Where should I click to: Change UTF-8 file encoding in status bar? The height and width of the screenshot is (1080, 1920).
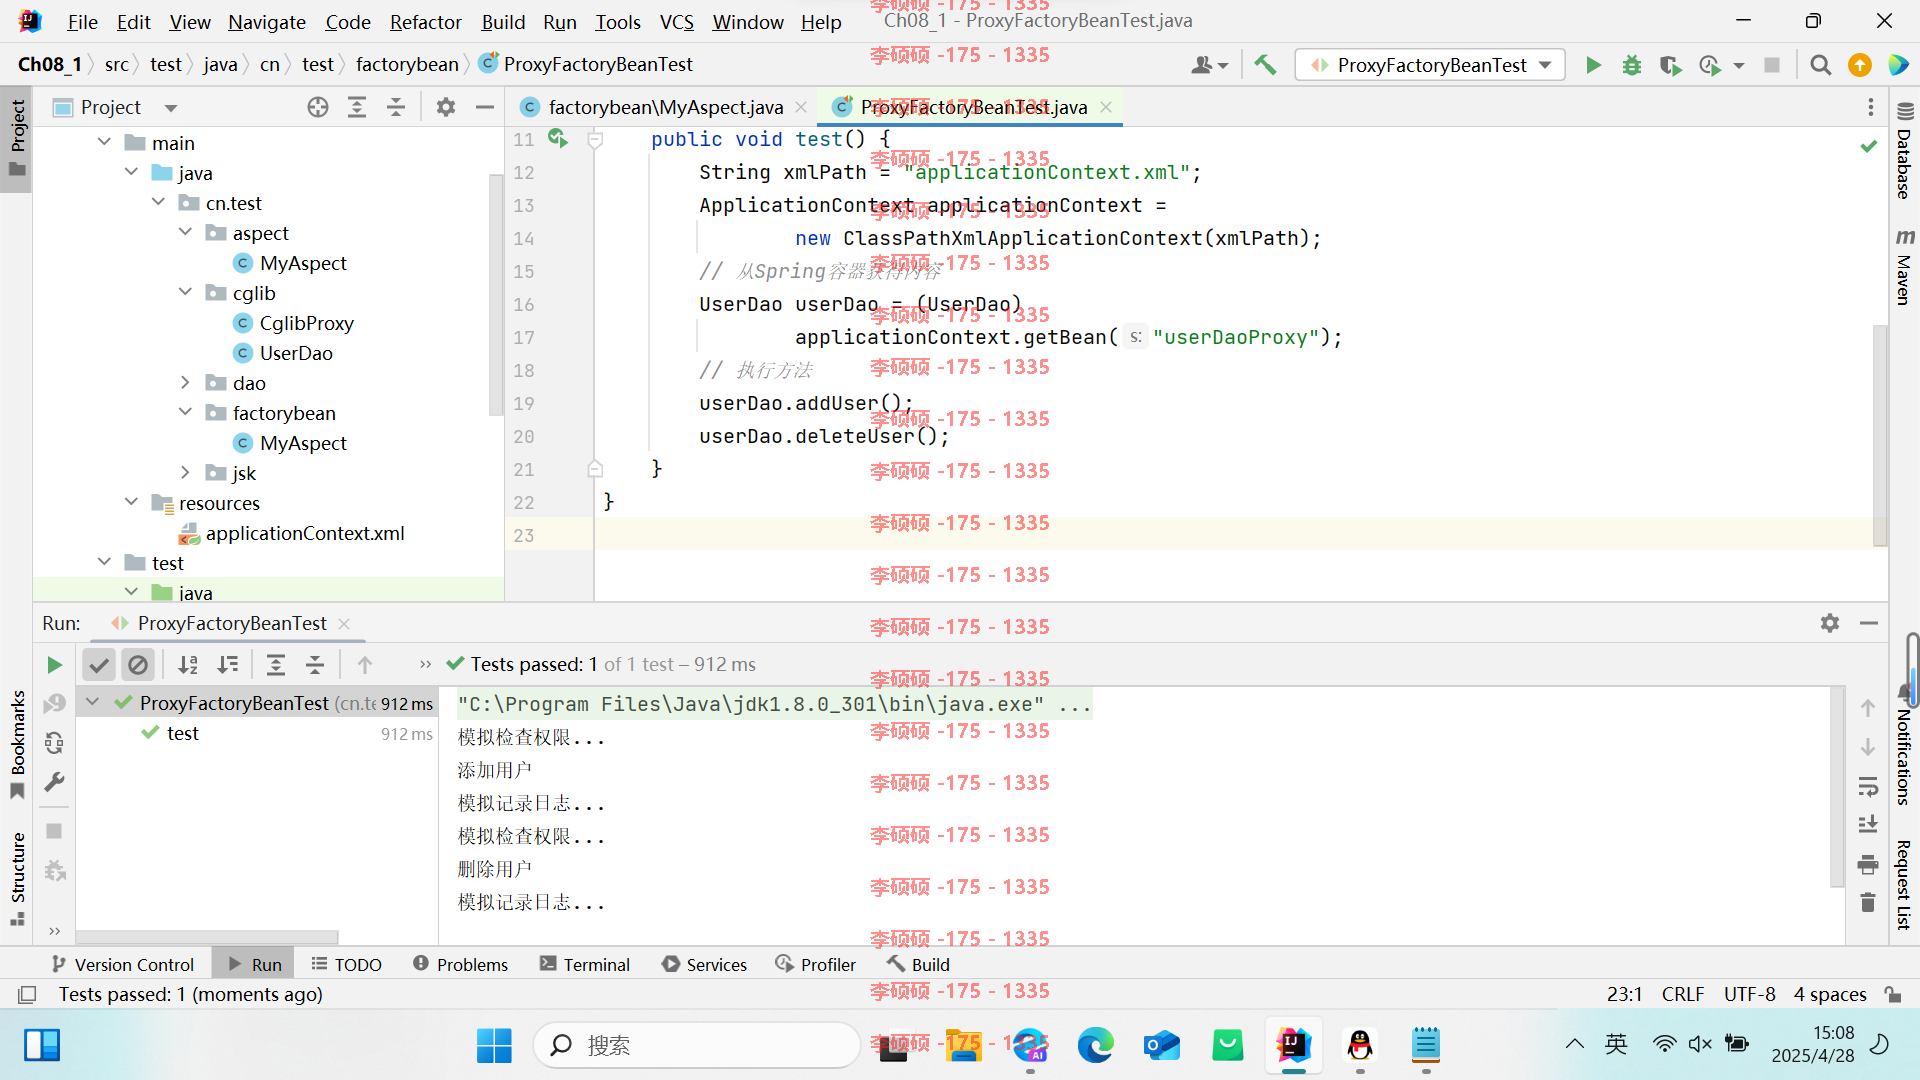click(x=1749, y=994)
